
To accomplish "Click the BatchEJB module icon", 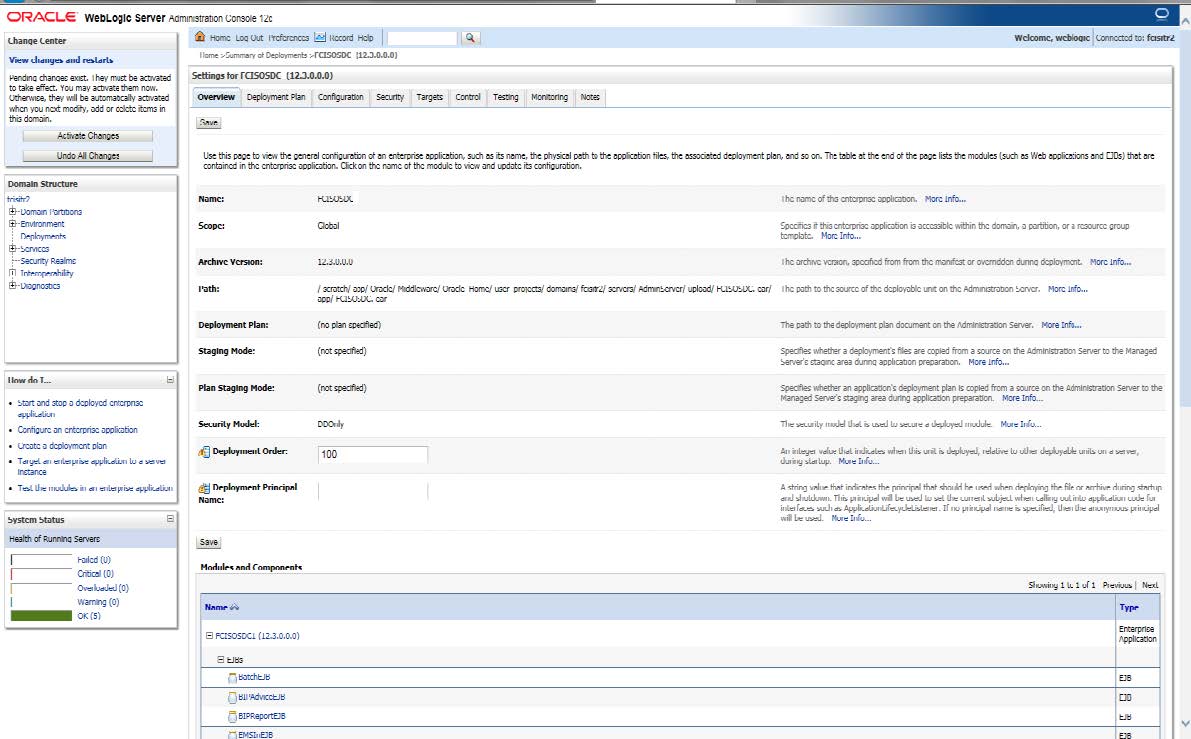I will [232, 677].
